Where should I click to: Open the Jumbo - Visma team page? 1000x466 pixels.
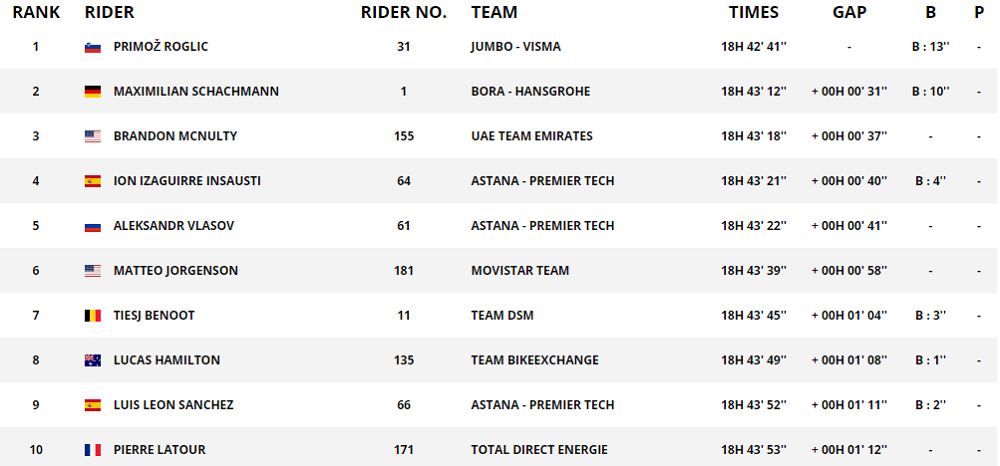pos(517,46)
